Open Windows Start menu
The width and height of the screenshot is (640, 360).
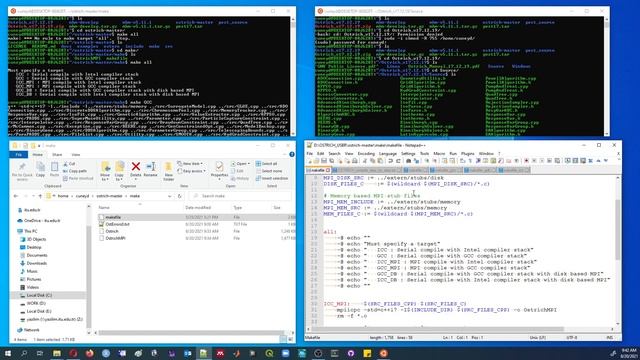point(8,353)
